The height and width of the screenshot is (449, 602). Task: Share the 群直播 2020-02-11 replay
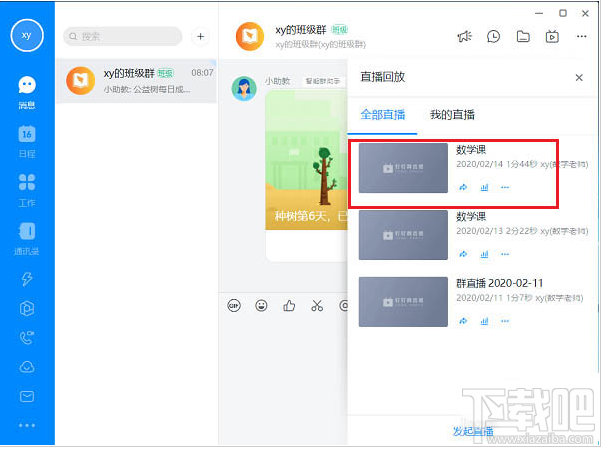click(x=463, y=321)
